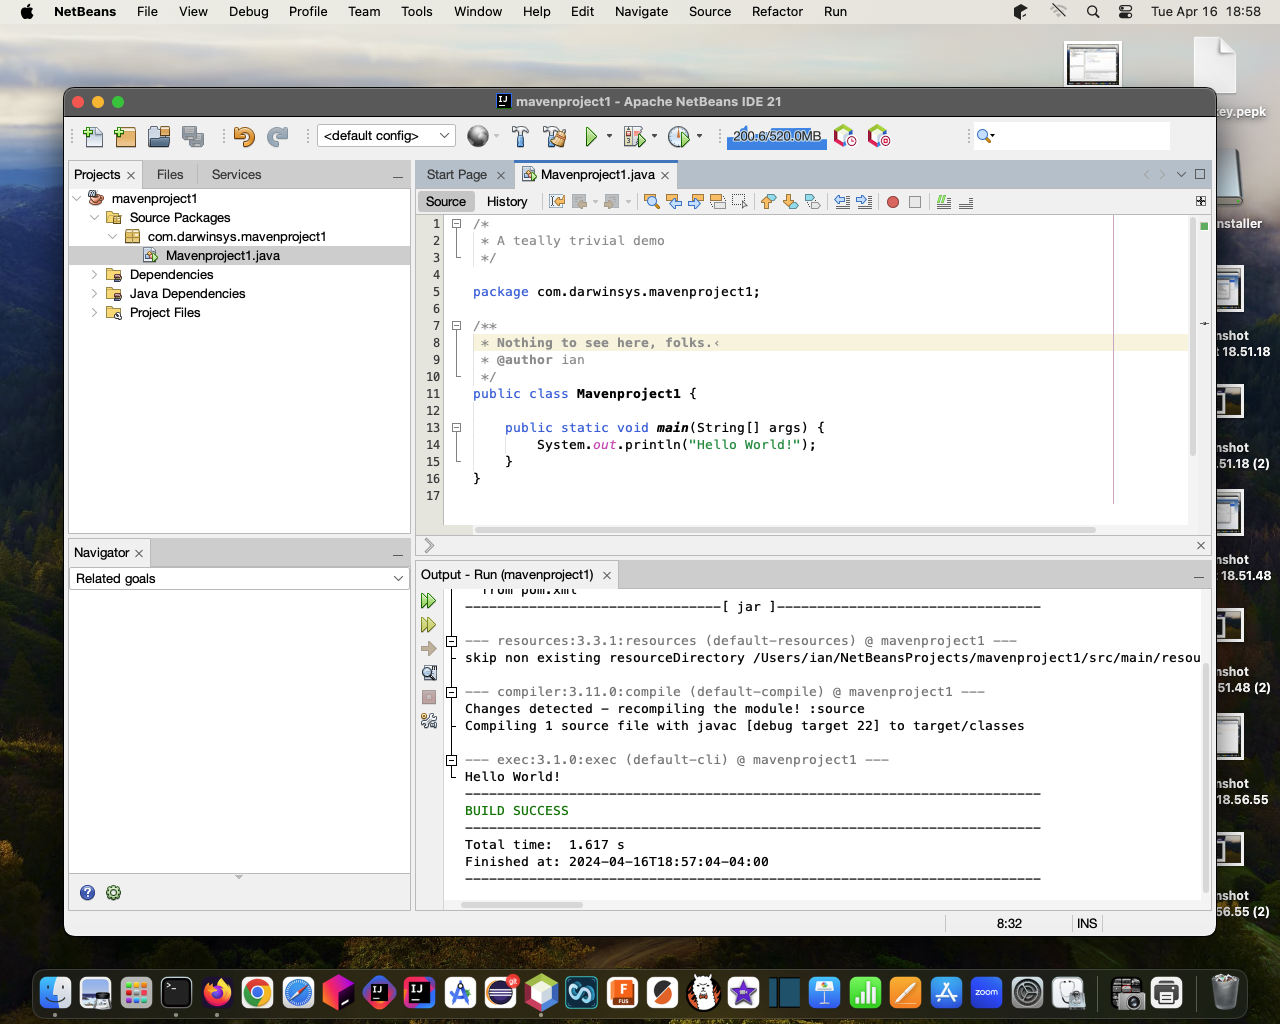Click the profiler target icon after memory bar
Image resolution: width=1280 pixels, height=1024 pixels.
click(x=879, y=136)
